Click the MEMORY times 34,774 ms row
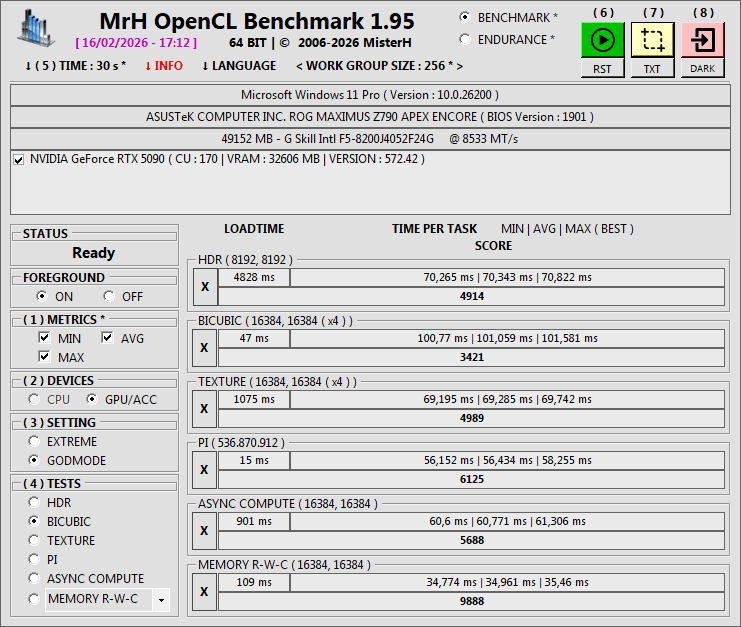The height and width of the screenshot is (627, 741). tap(508, 582)
